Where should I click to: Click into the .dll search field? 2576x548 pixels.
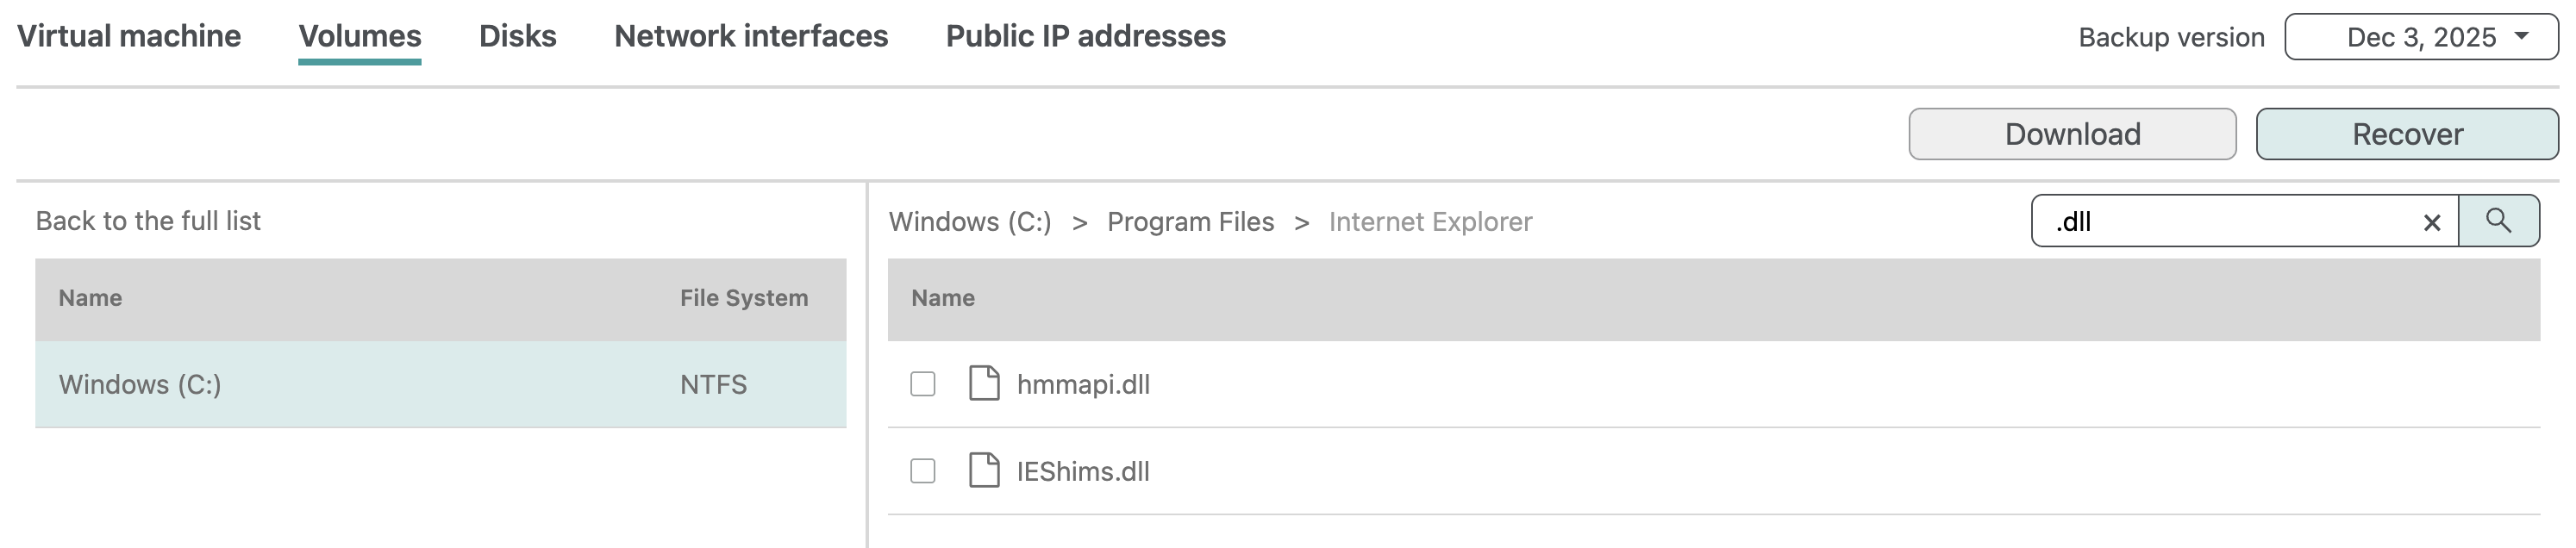pos(2230,222)
